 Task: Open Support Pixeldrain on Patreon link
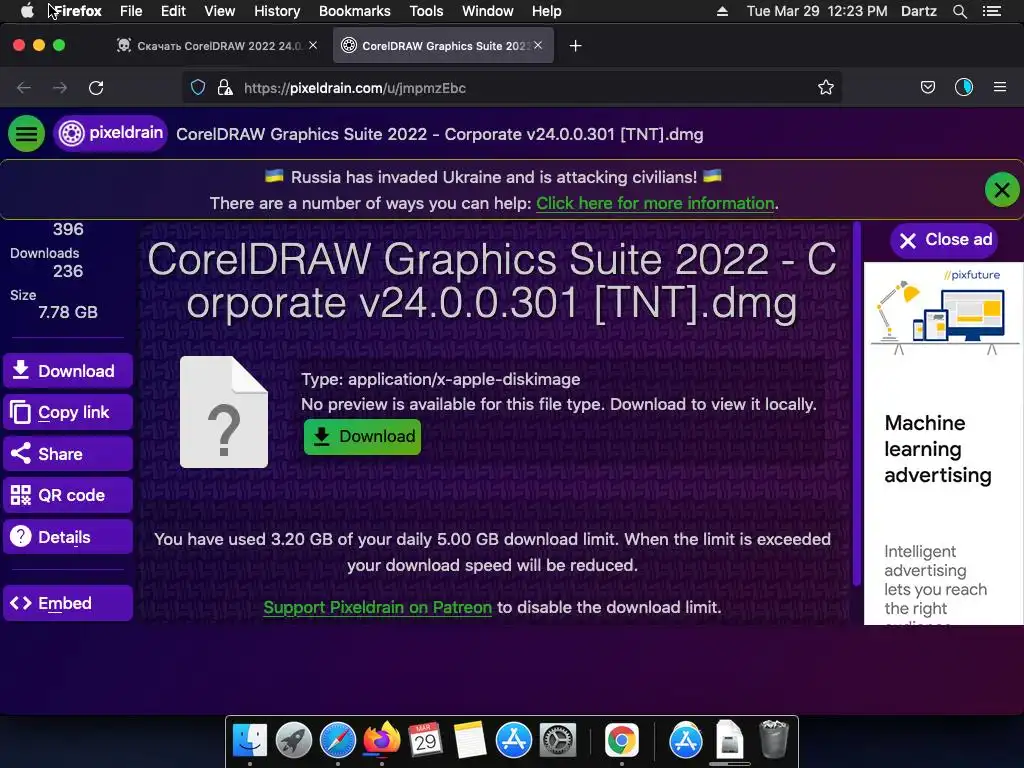point(377,607)
